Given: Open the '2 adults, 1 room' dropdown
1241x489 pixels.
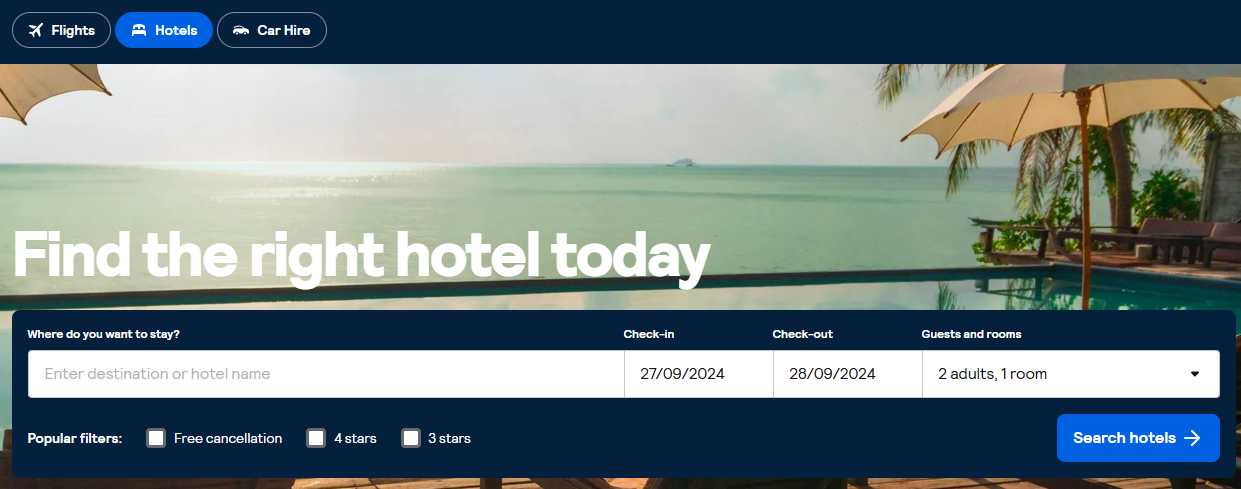Looking at the screenshot, I should click(1071, 374).
